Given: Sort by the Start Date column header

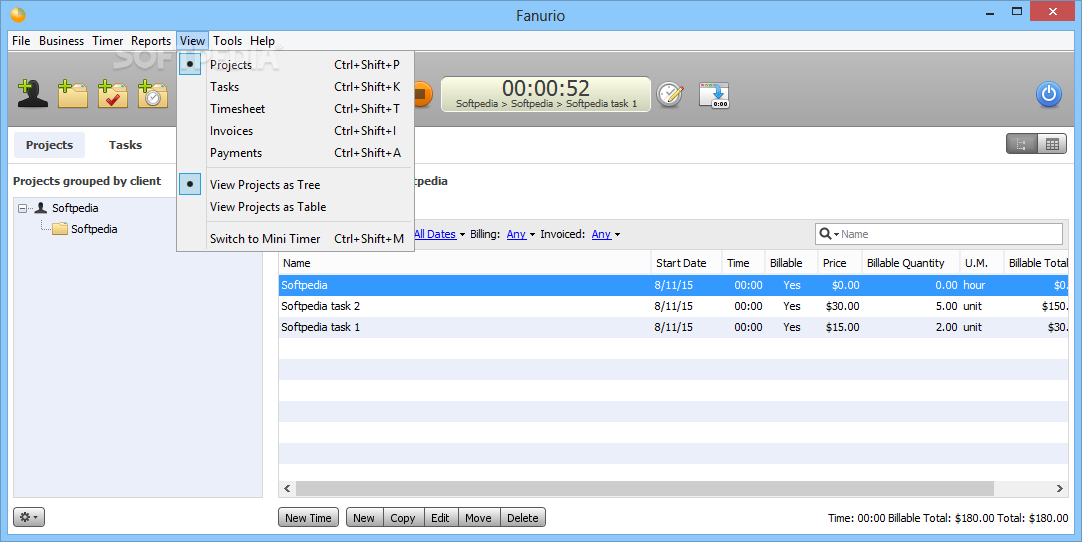Looking at the screenshot, I should pos(686,263).
